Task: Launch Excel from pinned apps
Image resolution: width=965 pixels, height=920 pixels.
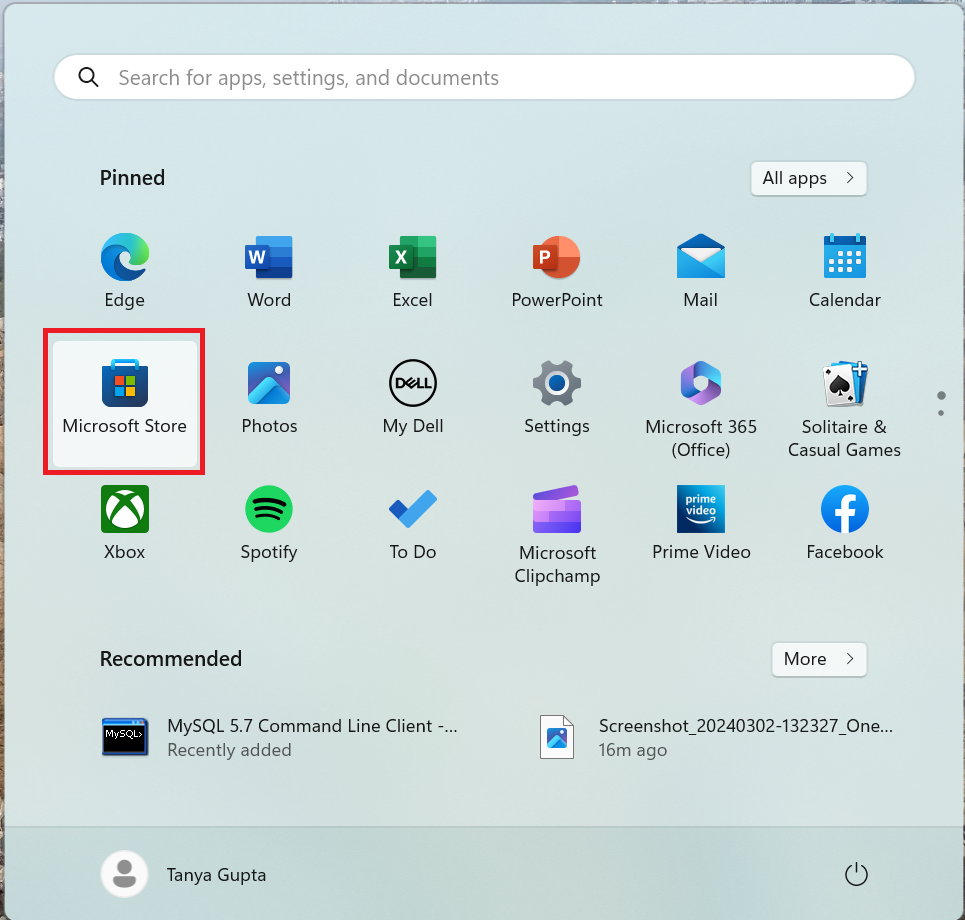Action: (x=413, y=270)
